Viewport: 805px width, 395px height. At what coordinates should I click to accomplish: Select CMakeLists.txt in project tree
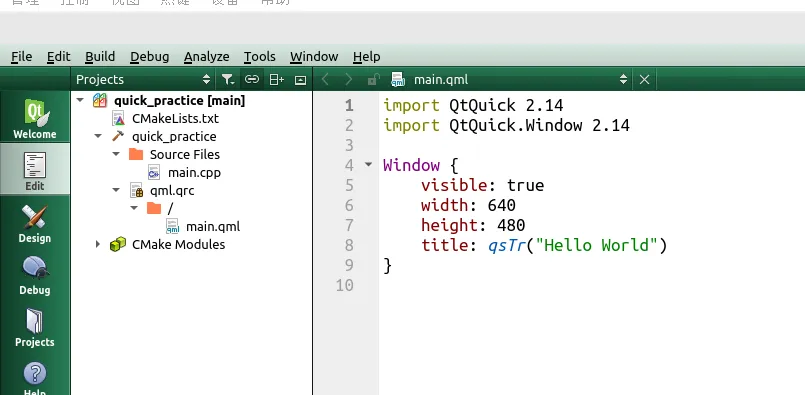[x=175, y=119]
